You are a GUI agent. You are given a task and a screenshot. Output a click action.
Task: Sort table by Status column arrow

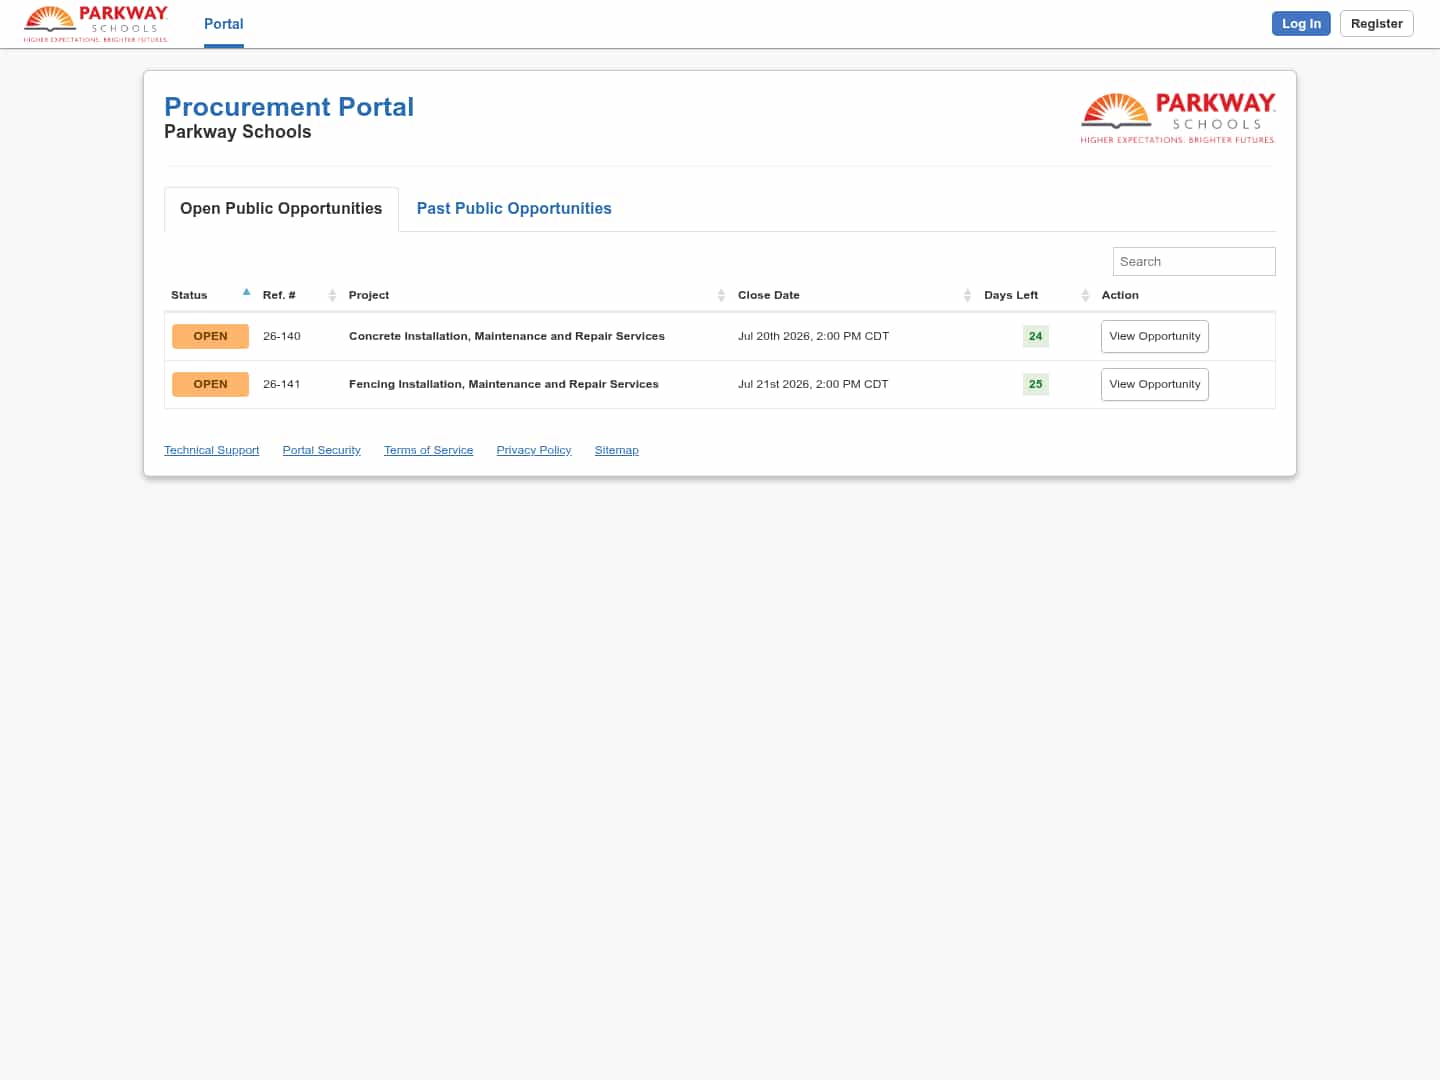point(246,293)
